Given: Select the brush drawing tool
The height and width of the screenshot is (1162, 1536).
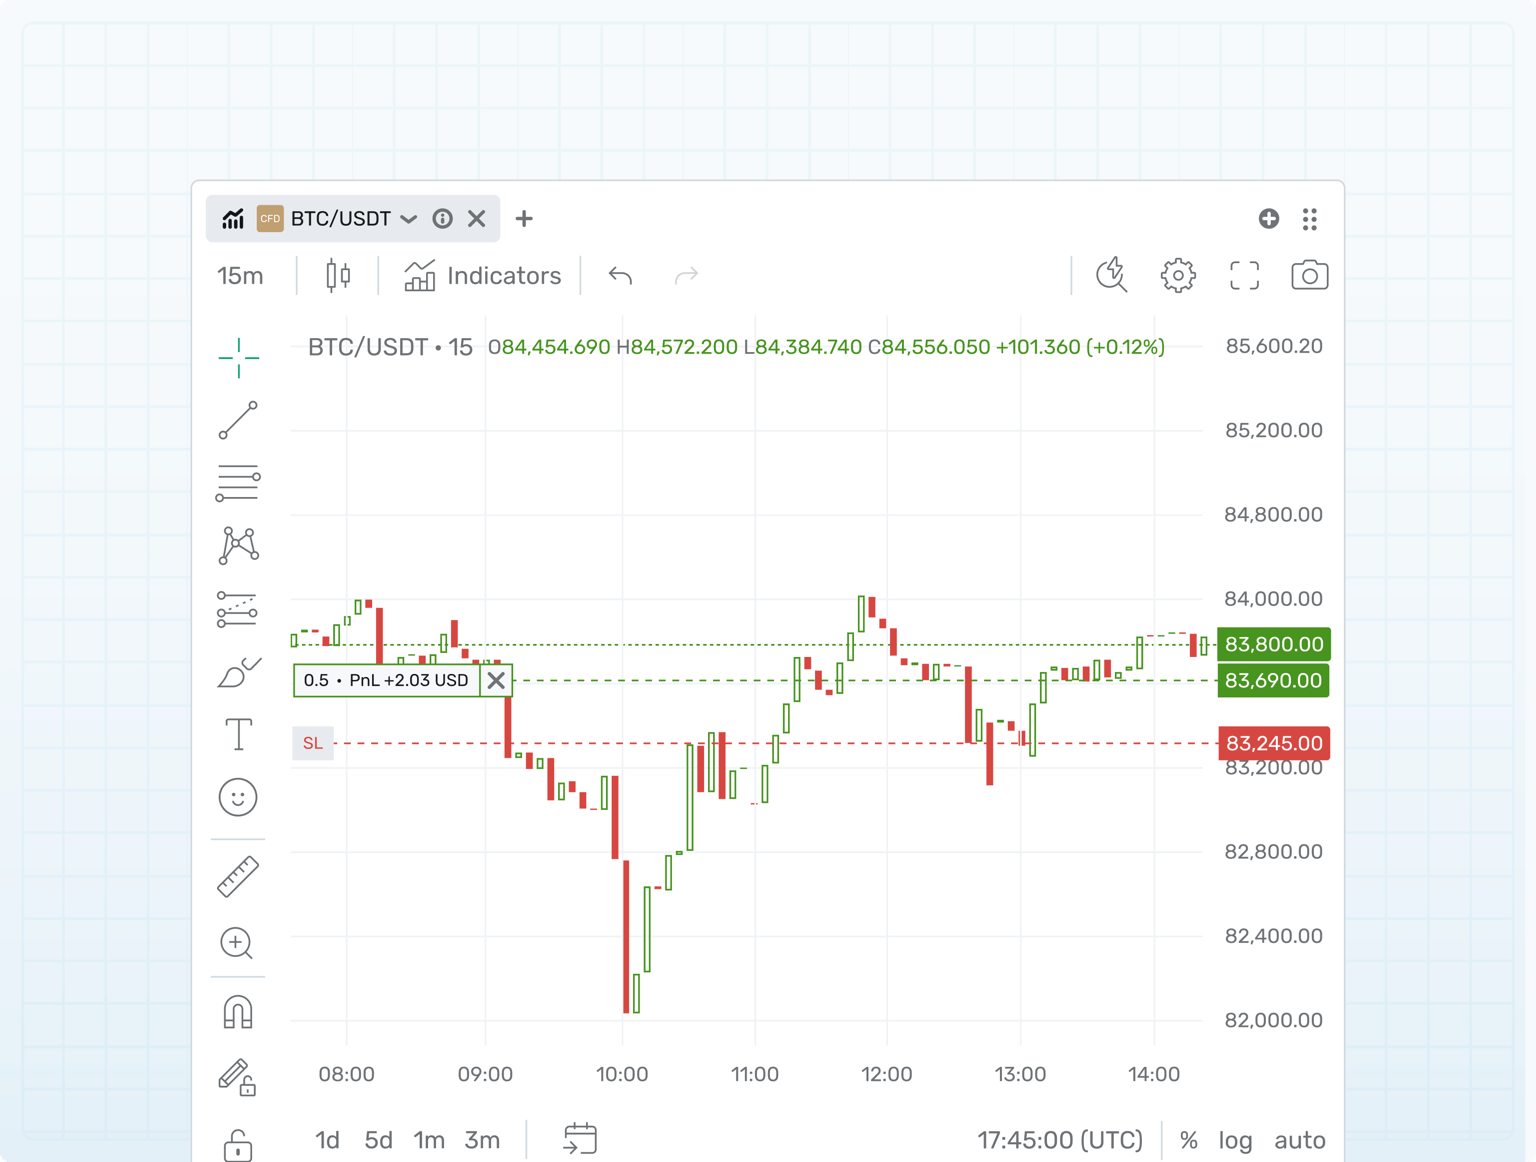Looking at the screenshot, I should pos(238,672).
